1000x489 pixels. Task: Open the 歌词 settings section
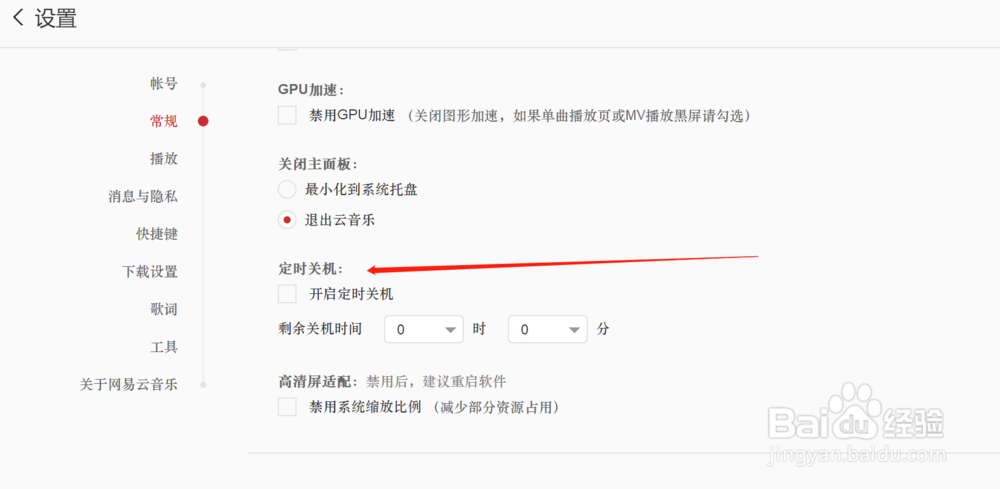164,309
